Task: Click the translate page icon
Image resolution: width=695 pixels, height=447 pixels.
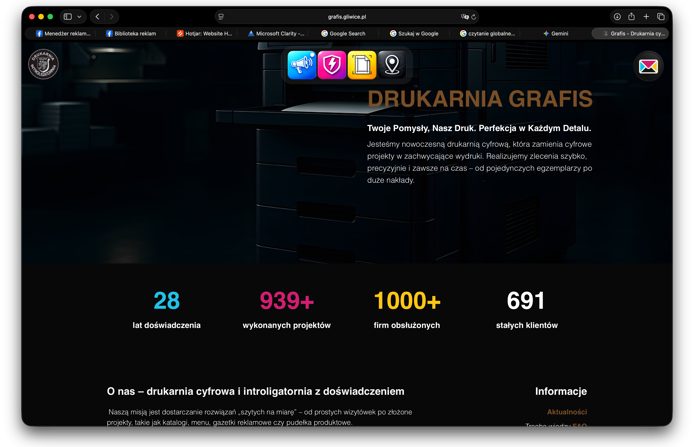Action: click(x=464, y=17)
